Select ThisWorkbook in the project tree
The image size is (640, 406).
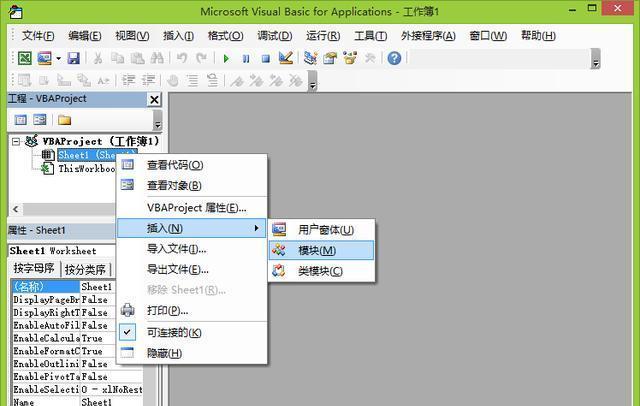pos(86,169)
